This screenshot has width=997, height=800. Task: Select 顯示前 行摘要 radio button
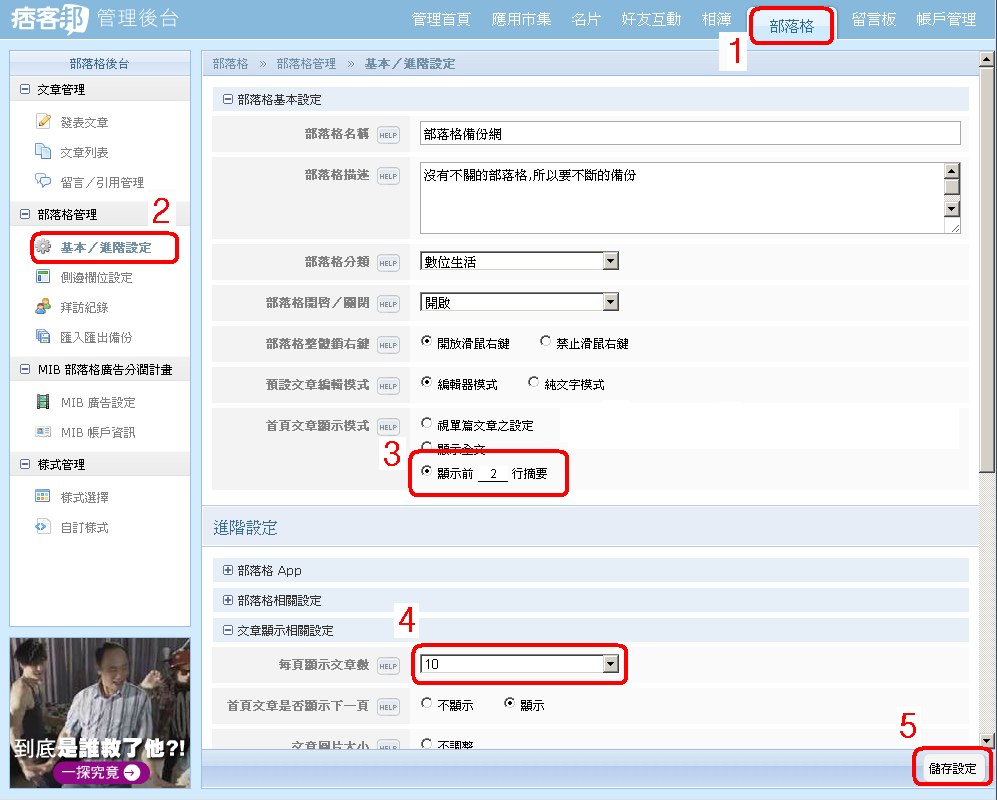coord(427,471)
